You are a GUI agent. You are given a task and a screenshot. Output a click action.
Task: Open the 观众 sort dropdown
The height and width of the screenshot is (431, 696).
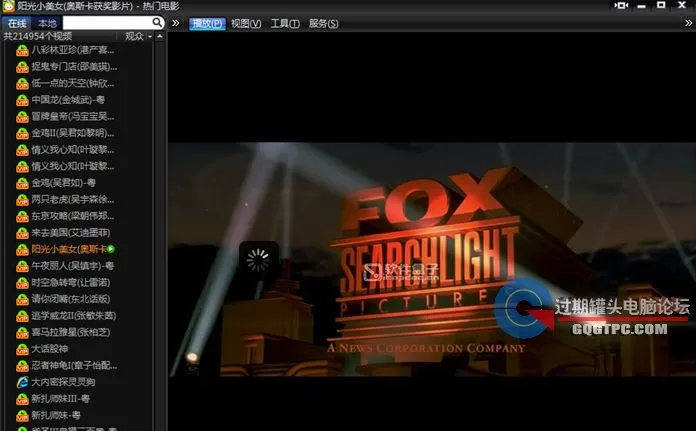click(x=138, y=36)
